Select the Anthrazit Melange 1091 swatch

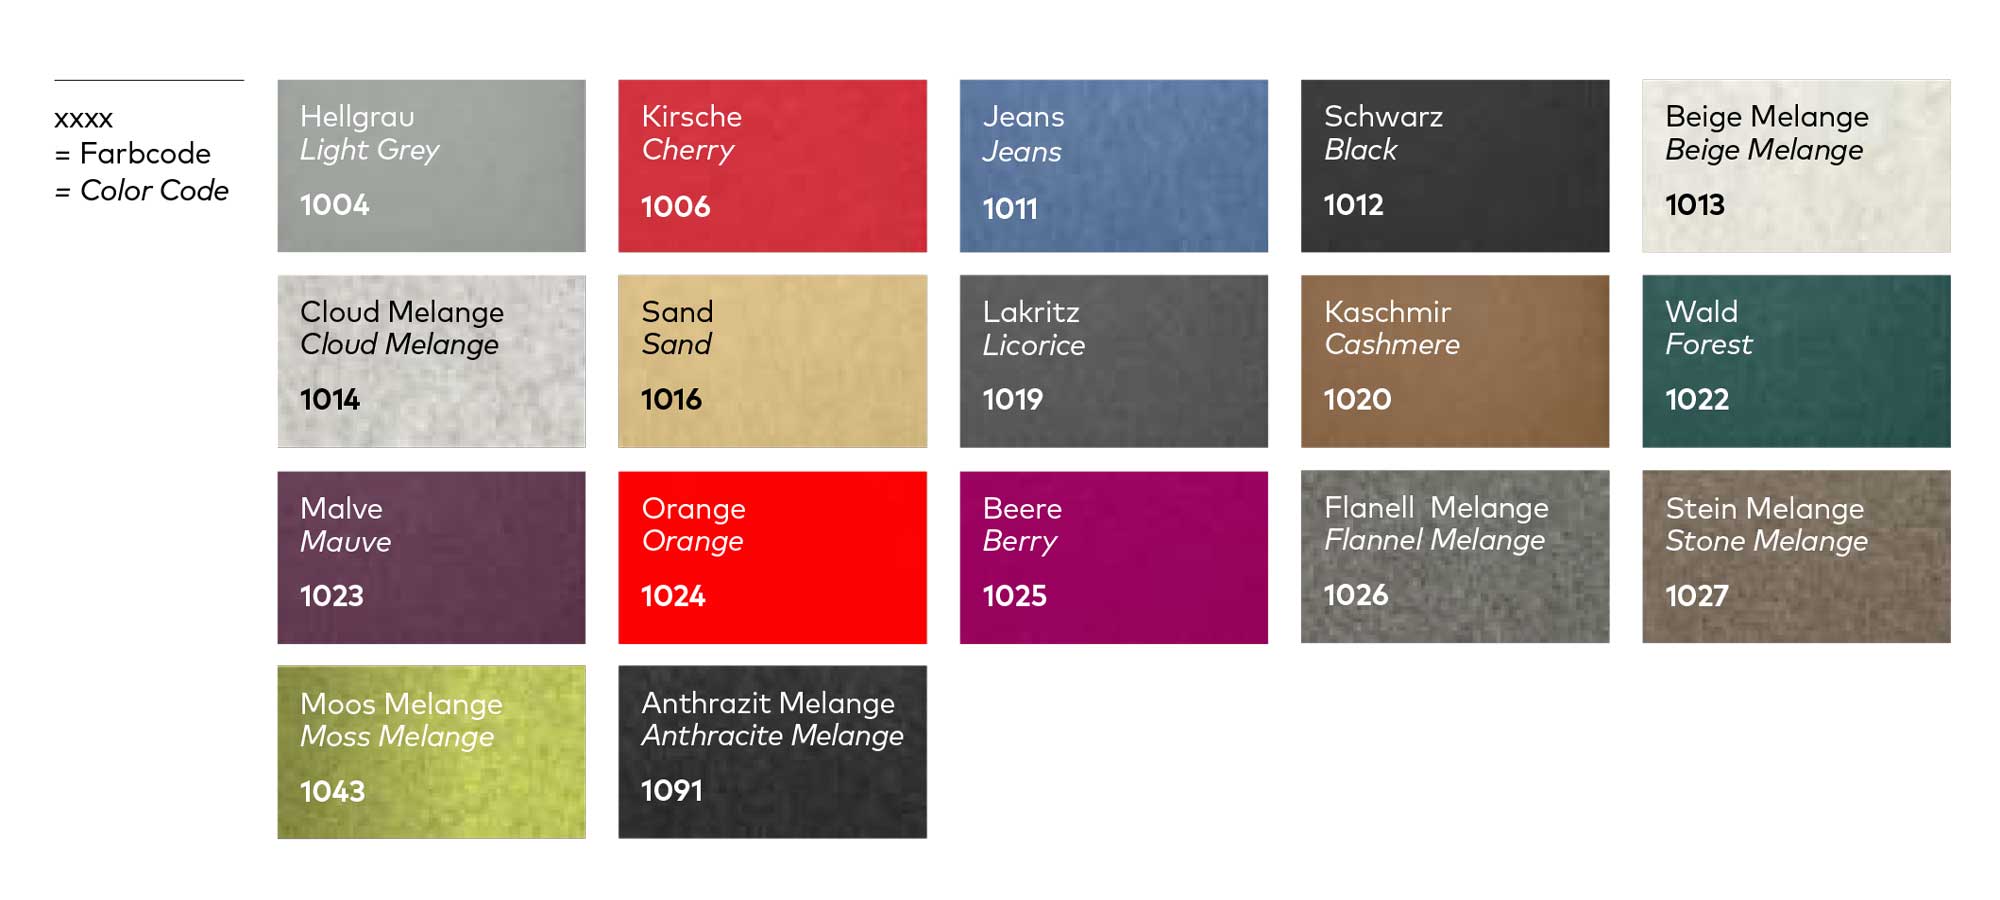[x=772, y=752]
